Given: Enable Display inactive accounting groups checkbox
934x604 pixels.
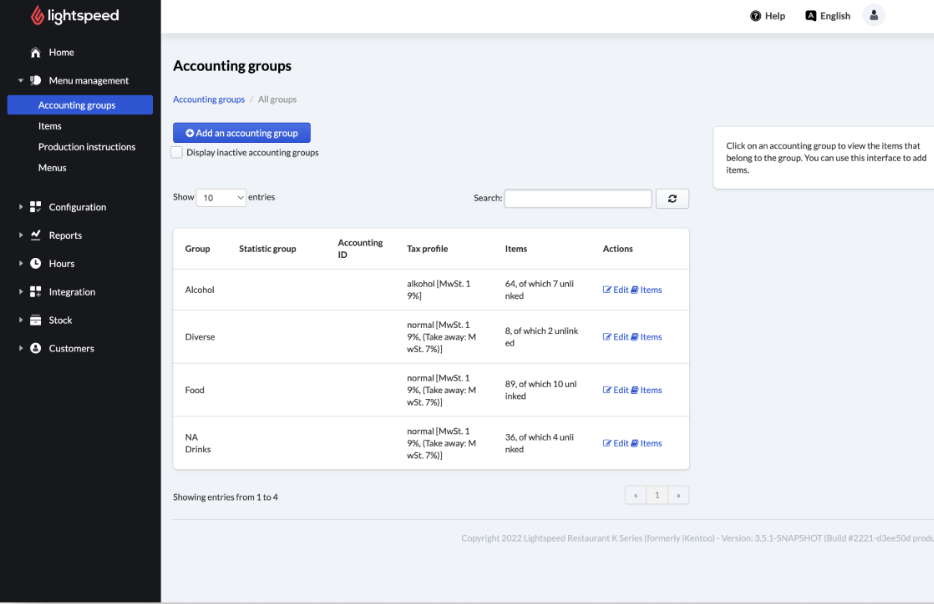Looking at the screenshot, I should coord(177,153).
